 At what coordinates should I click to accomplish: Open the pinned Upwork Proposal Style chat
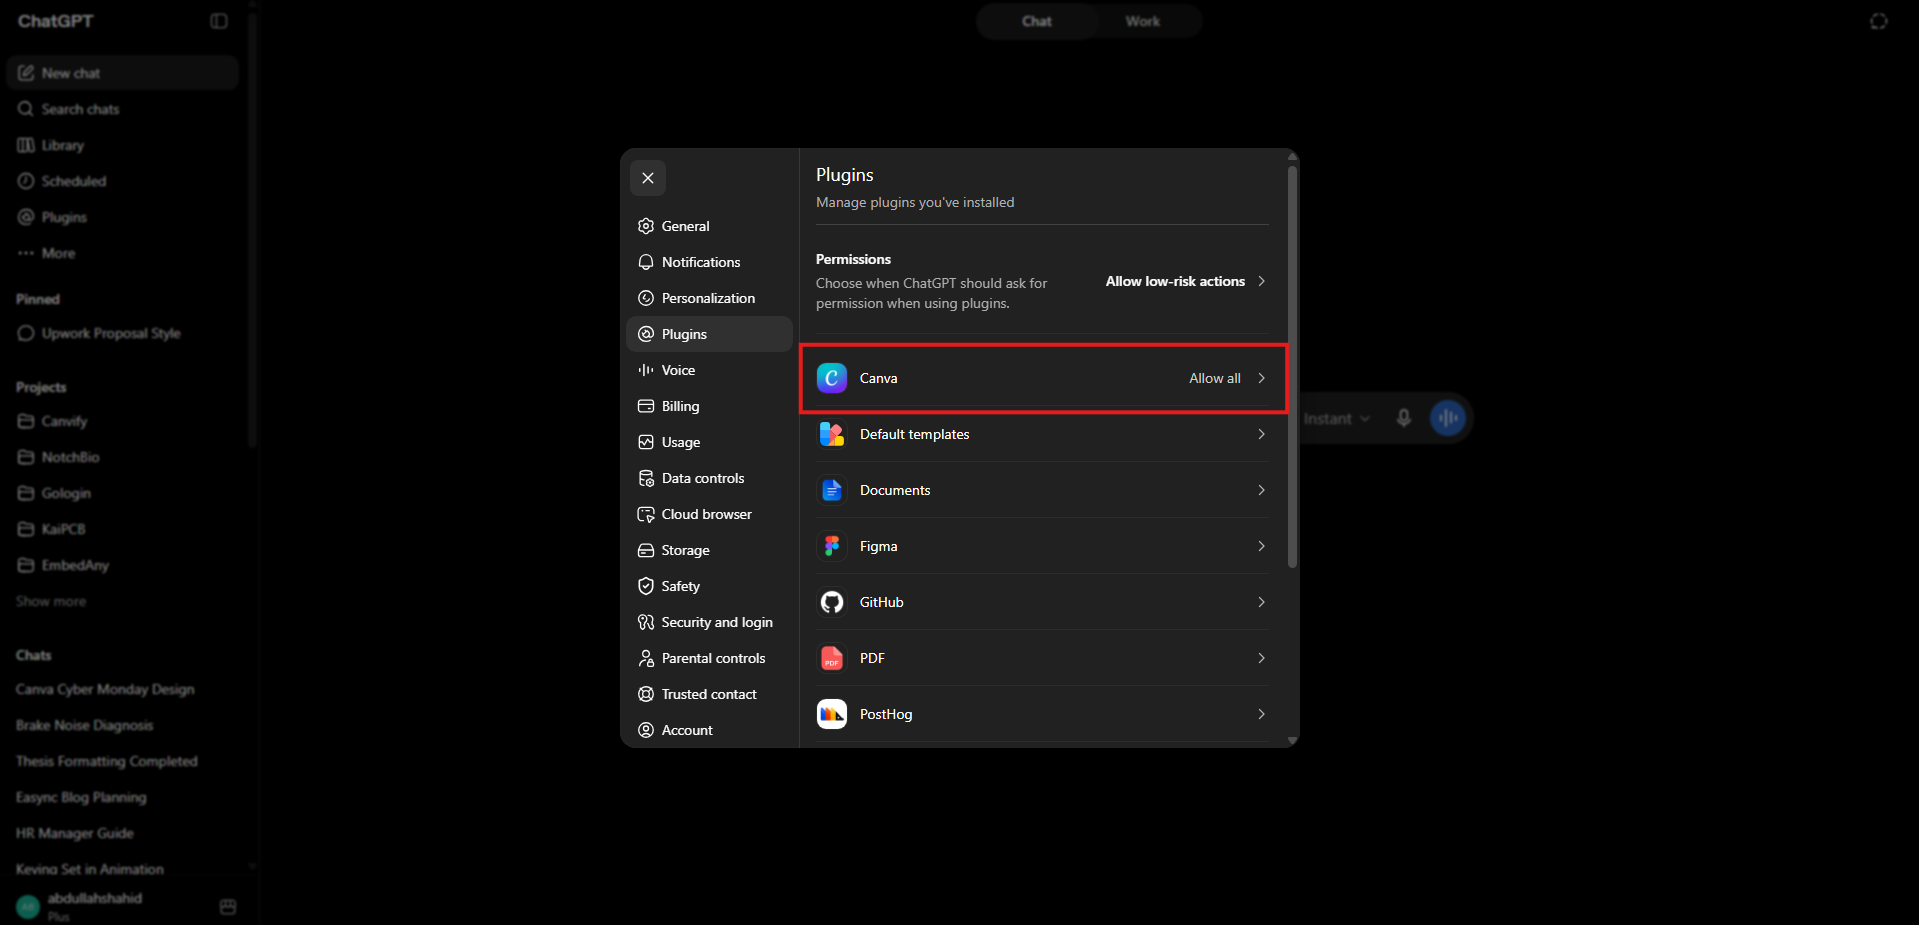click(122, 333)
